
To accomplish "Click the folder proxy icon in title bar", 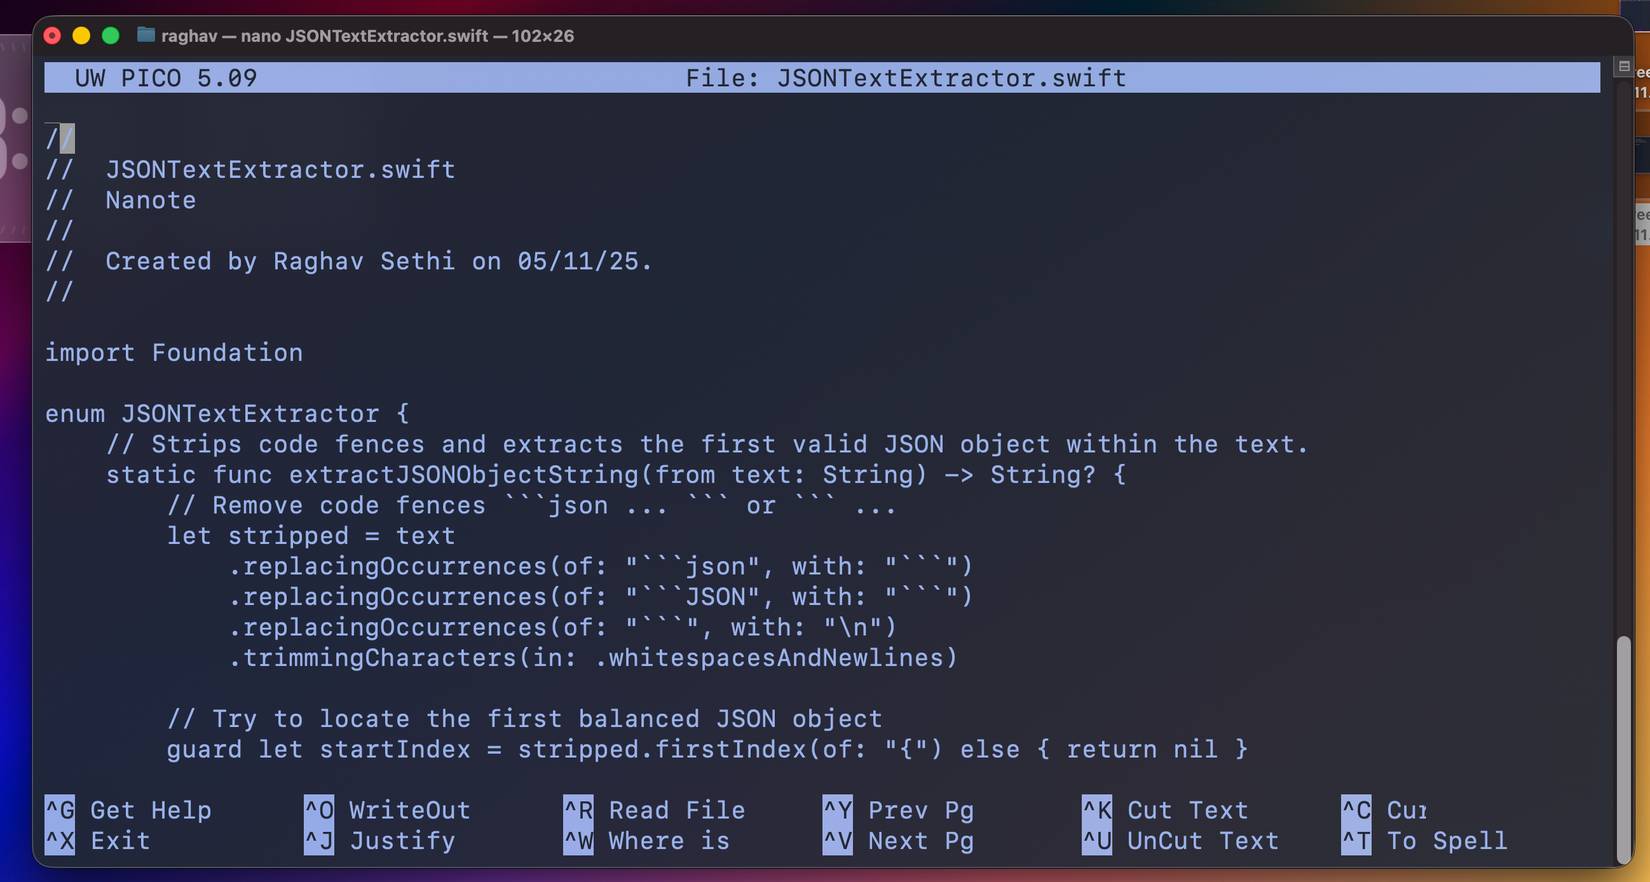I will point(146,35).
